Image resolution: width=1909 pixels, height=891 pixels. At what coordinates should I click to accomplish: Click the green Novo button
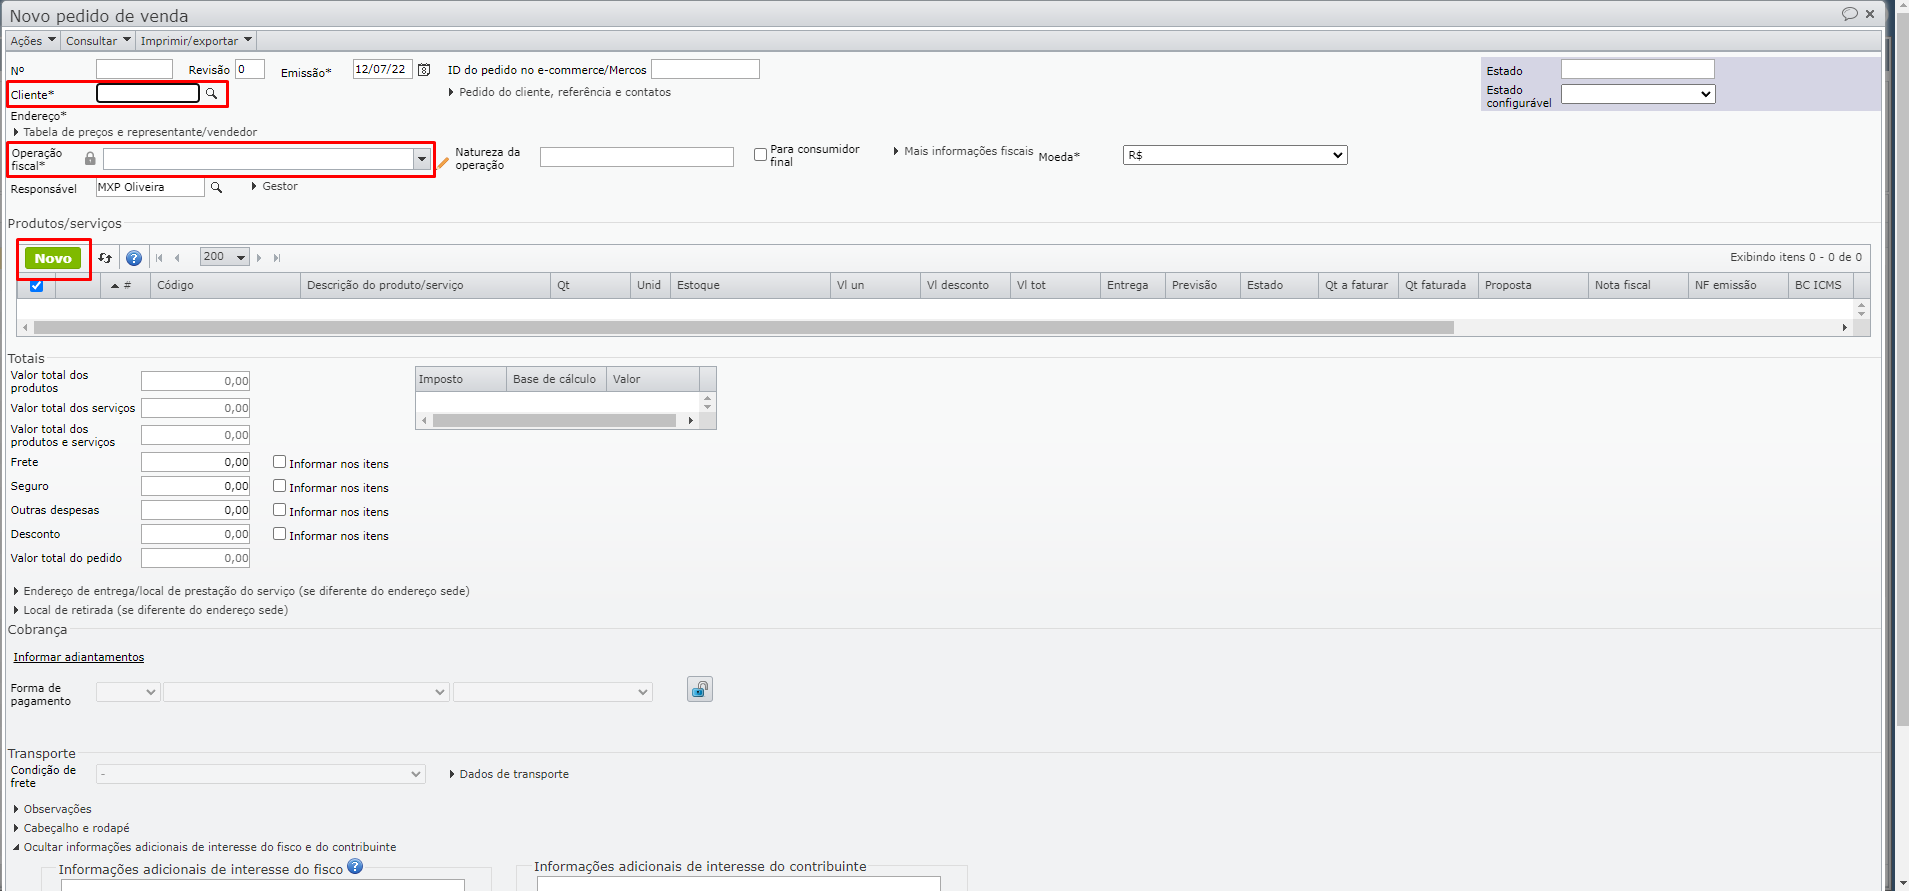point(53,258)
